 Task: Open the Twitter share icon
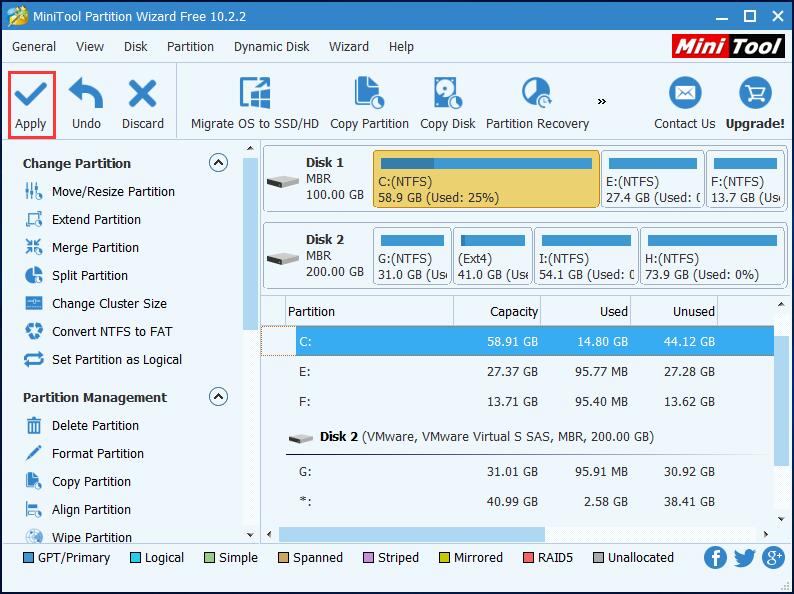pyautogui.click(x=744, y=558)
